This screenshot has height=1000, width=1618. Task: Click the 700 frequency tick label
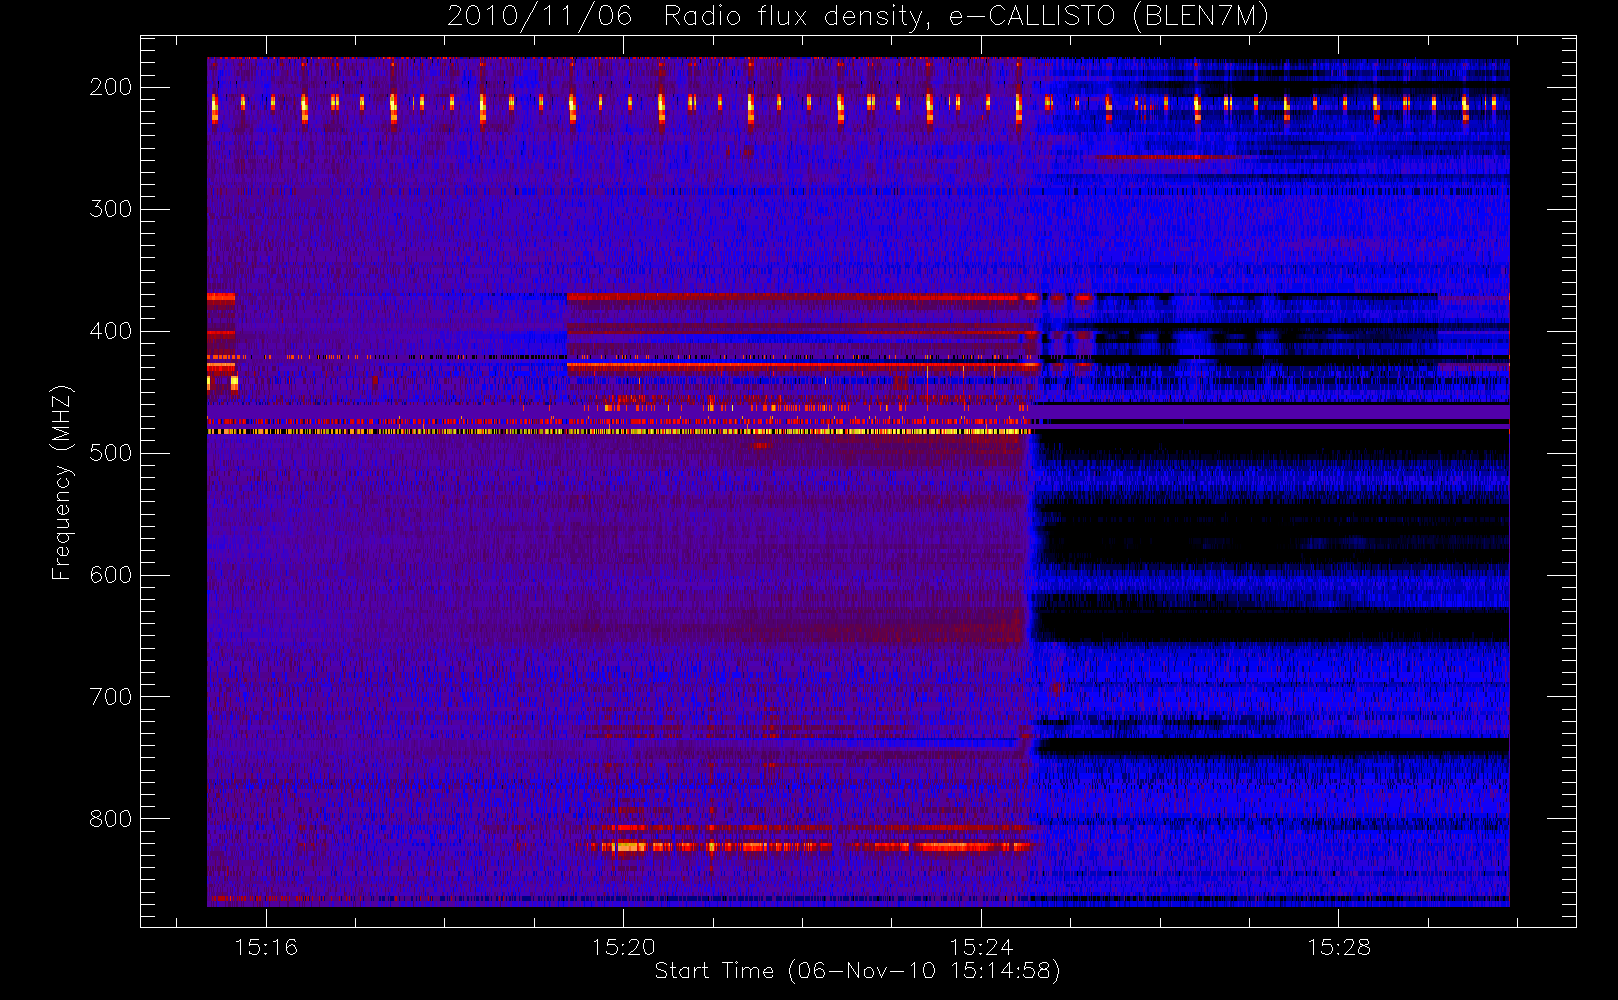click(110, 697)
